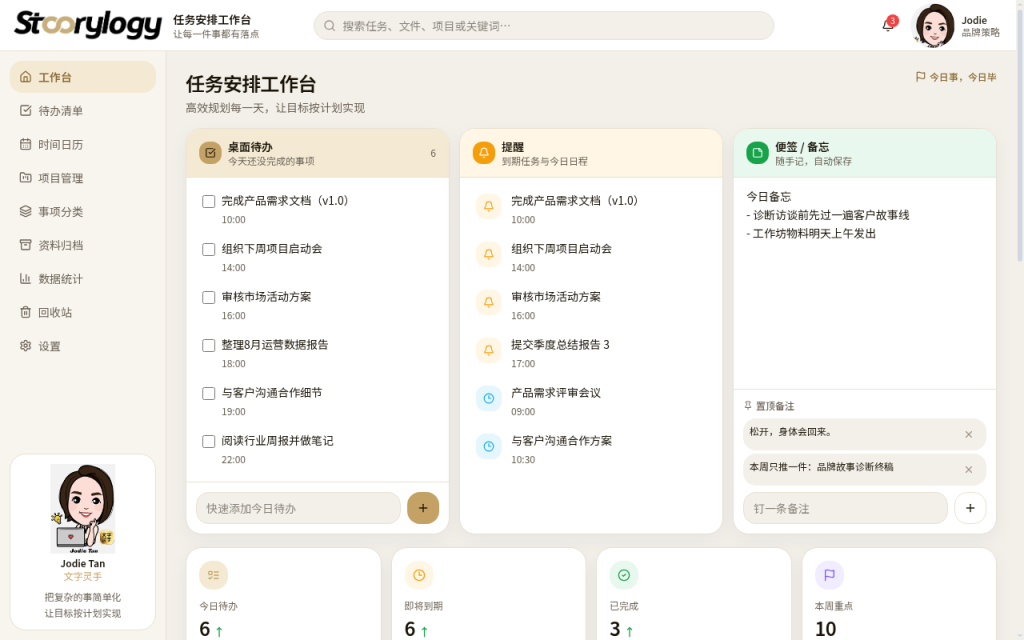Viewport: 1024px width, 640px height.
Task: Click reminder text 提交季度总结报告 3
Action: [x=560, y=345]
